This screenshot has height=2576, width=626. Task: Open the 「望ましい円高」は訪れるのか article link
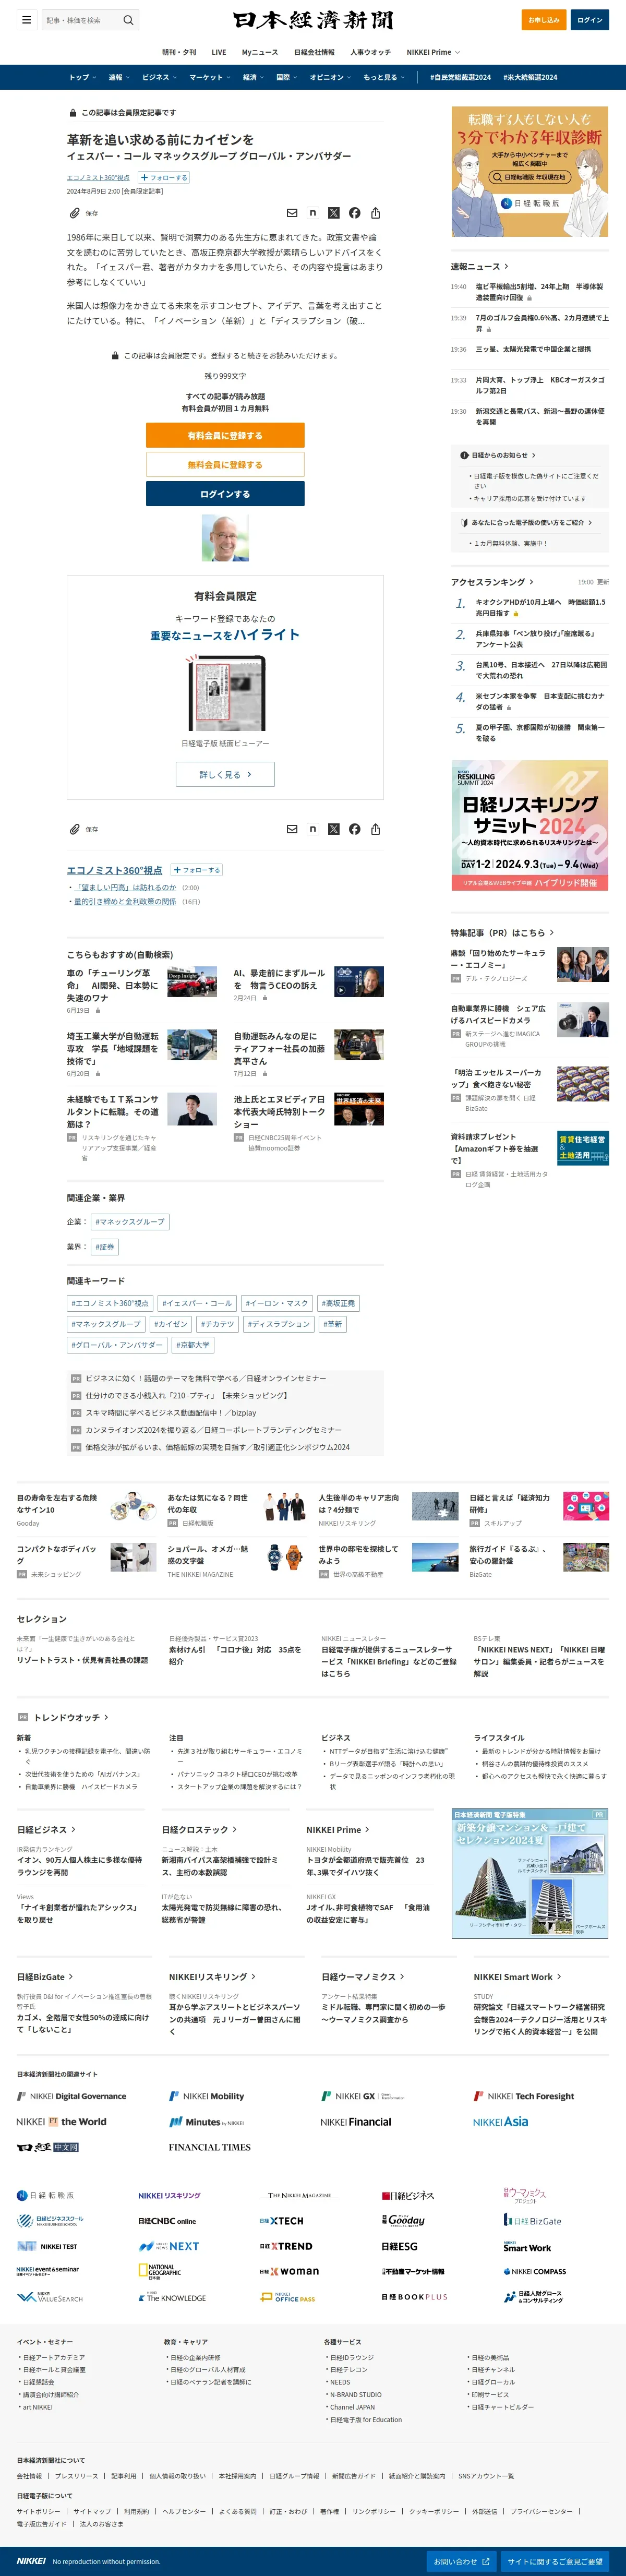point(125,887)
